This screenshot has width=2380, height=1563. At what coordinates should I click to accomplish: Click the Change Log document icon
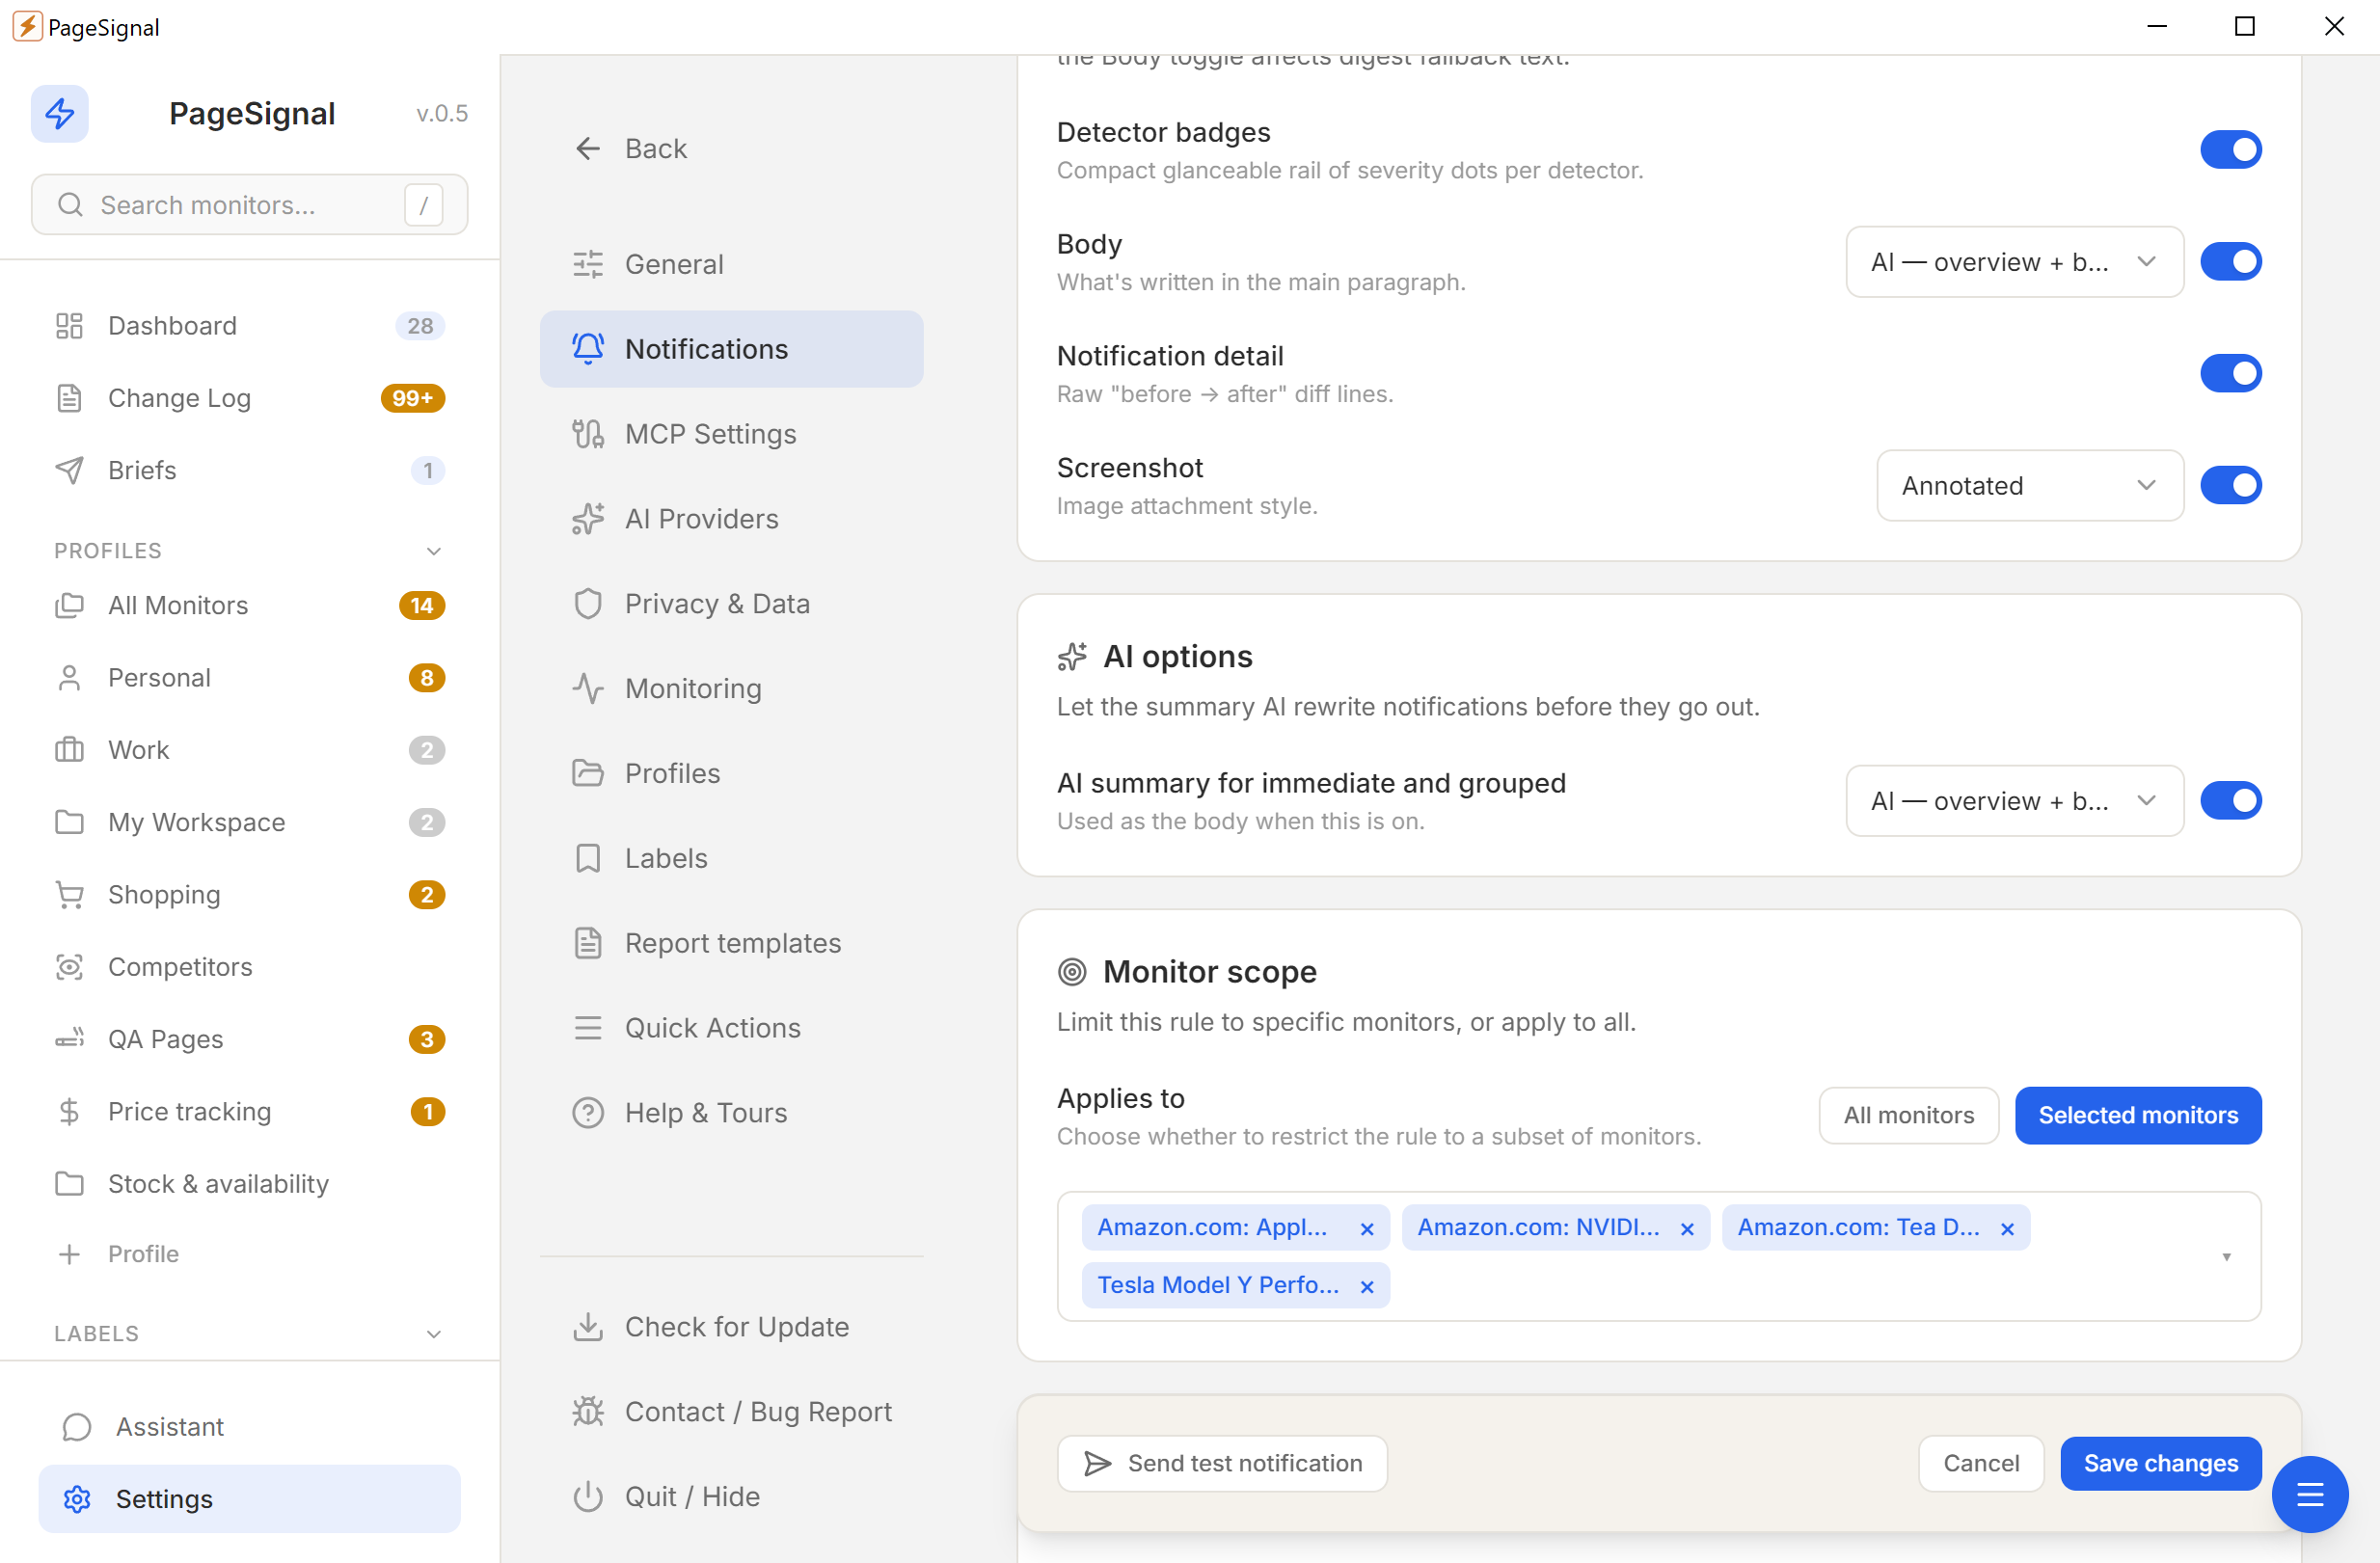pos(69,398)
